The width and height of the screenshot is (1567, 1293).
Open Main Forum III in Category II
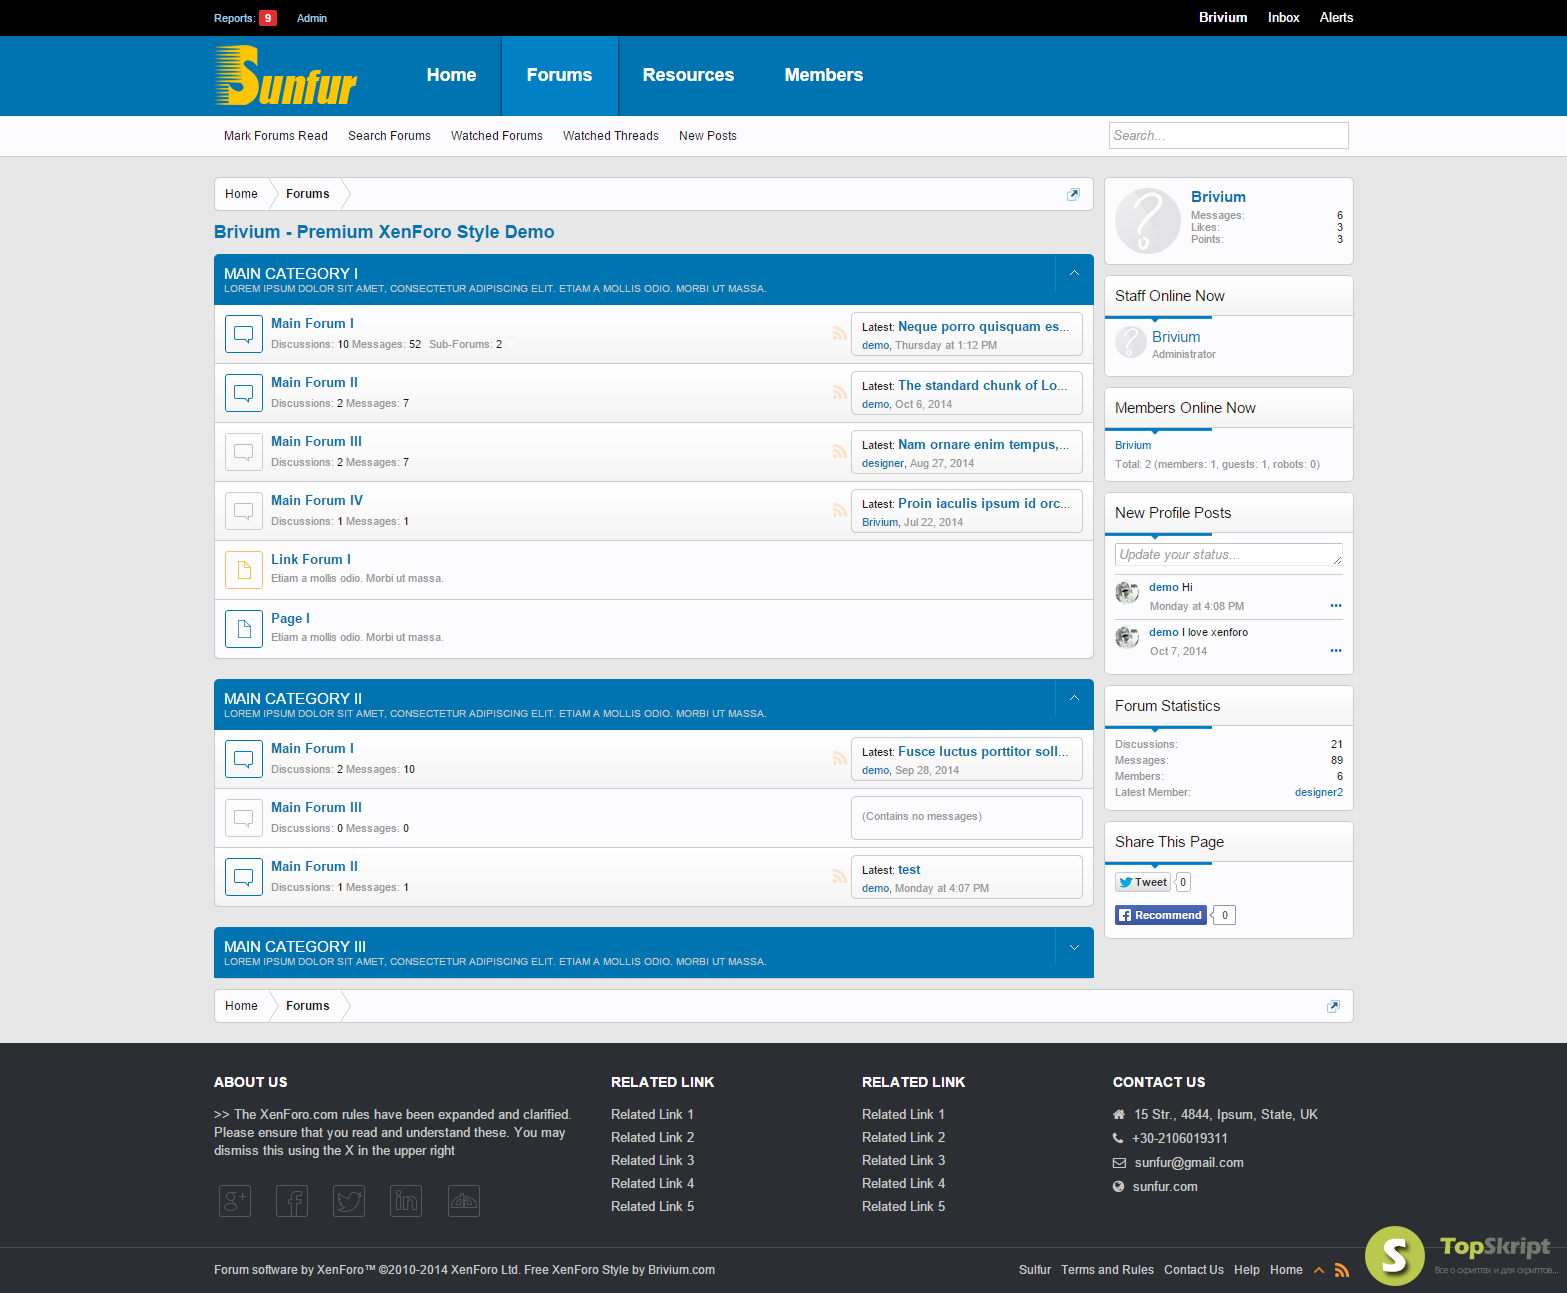pyautogui.click(x=316, y=807)
